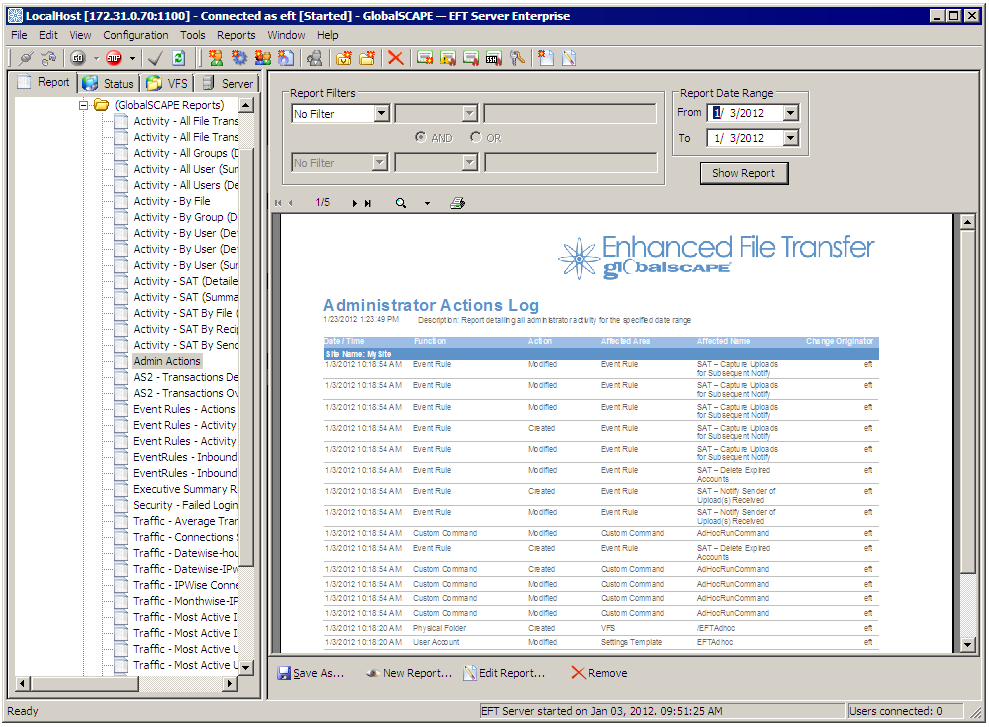The image size is (989, 727).
Task: Click the Save As... button
Action: coord(311,673)
